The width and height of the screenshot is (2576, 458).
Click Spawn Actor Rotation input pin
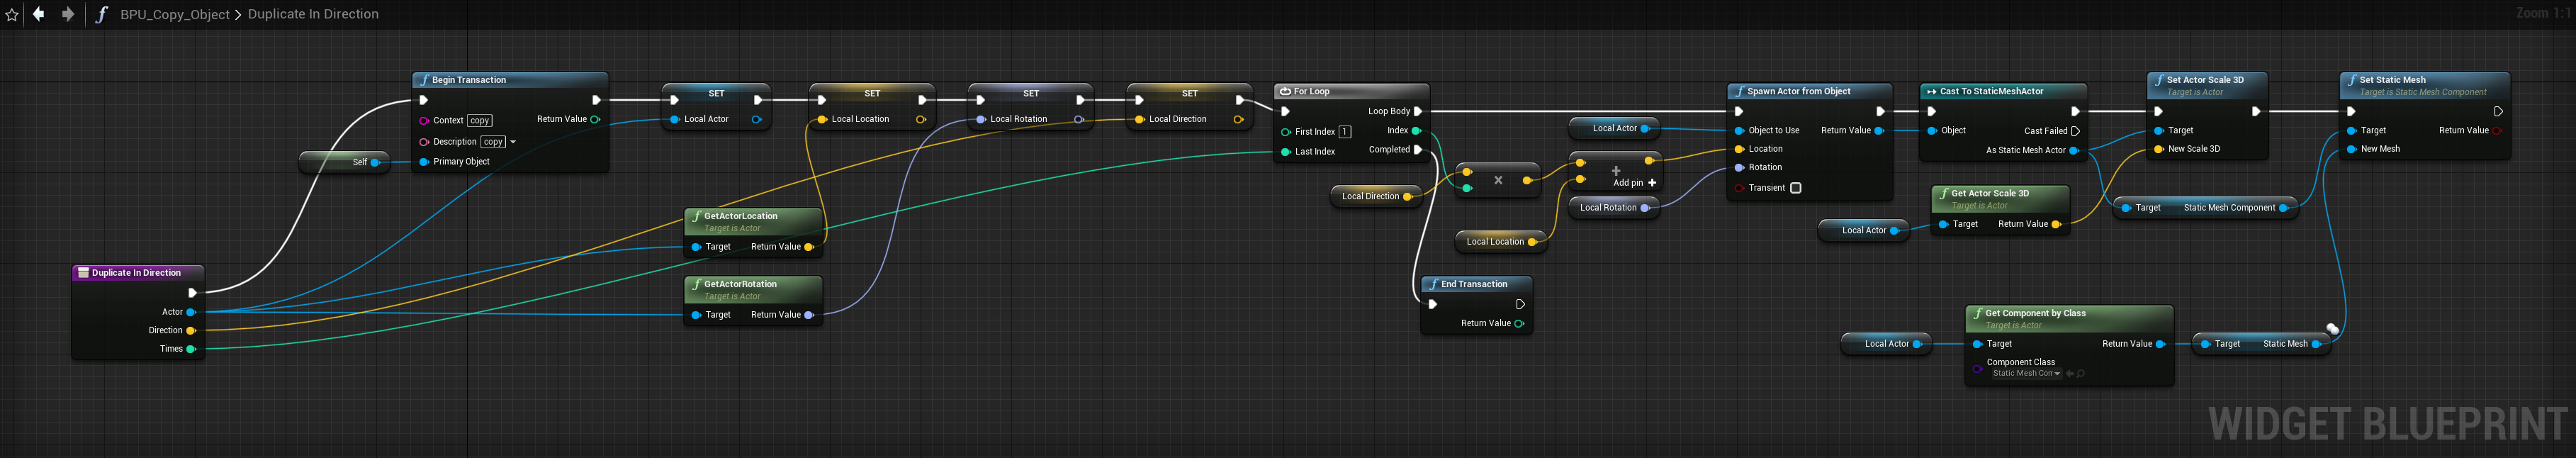coord(1740,167)
